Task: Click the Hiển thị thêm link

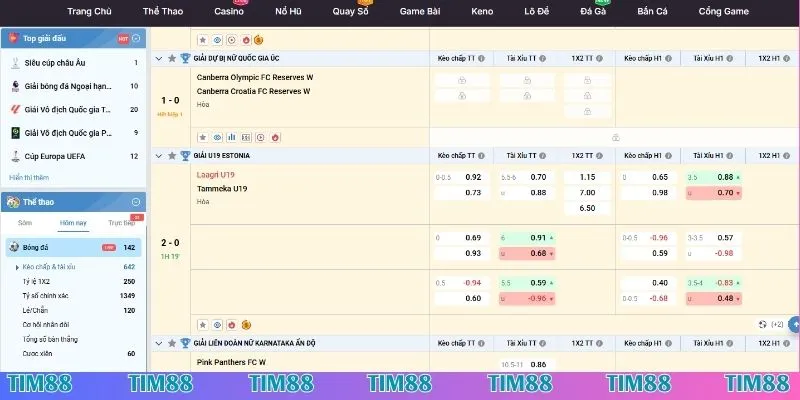Action: click(29, 177)
